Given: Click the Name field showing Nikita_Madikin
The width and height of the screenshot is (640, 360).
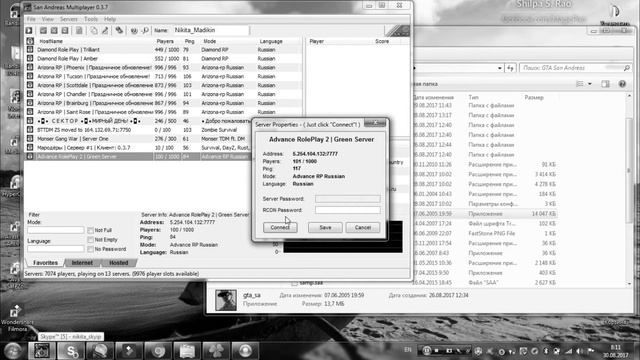Looking at the screenshot, I should tap(211, 30).
